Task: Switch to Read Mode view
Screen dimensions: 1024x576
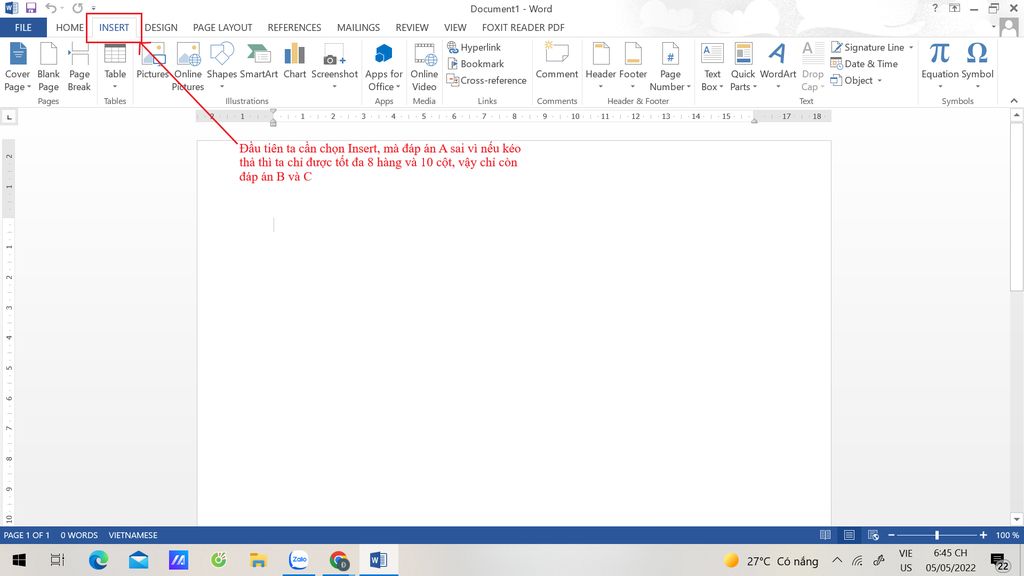Action: 825,535
